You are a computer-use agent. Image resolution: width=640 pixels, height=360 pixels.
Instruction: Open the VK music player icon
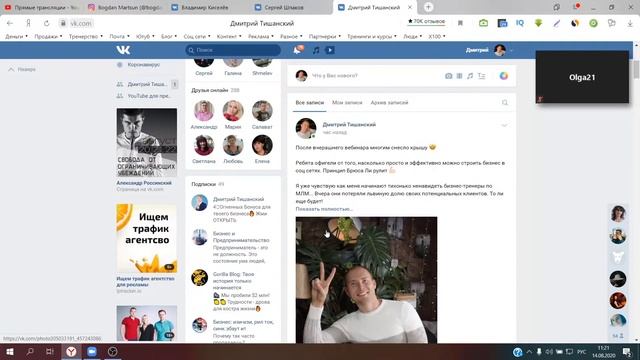tap(316, 50)
